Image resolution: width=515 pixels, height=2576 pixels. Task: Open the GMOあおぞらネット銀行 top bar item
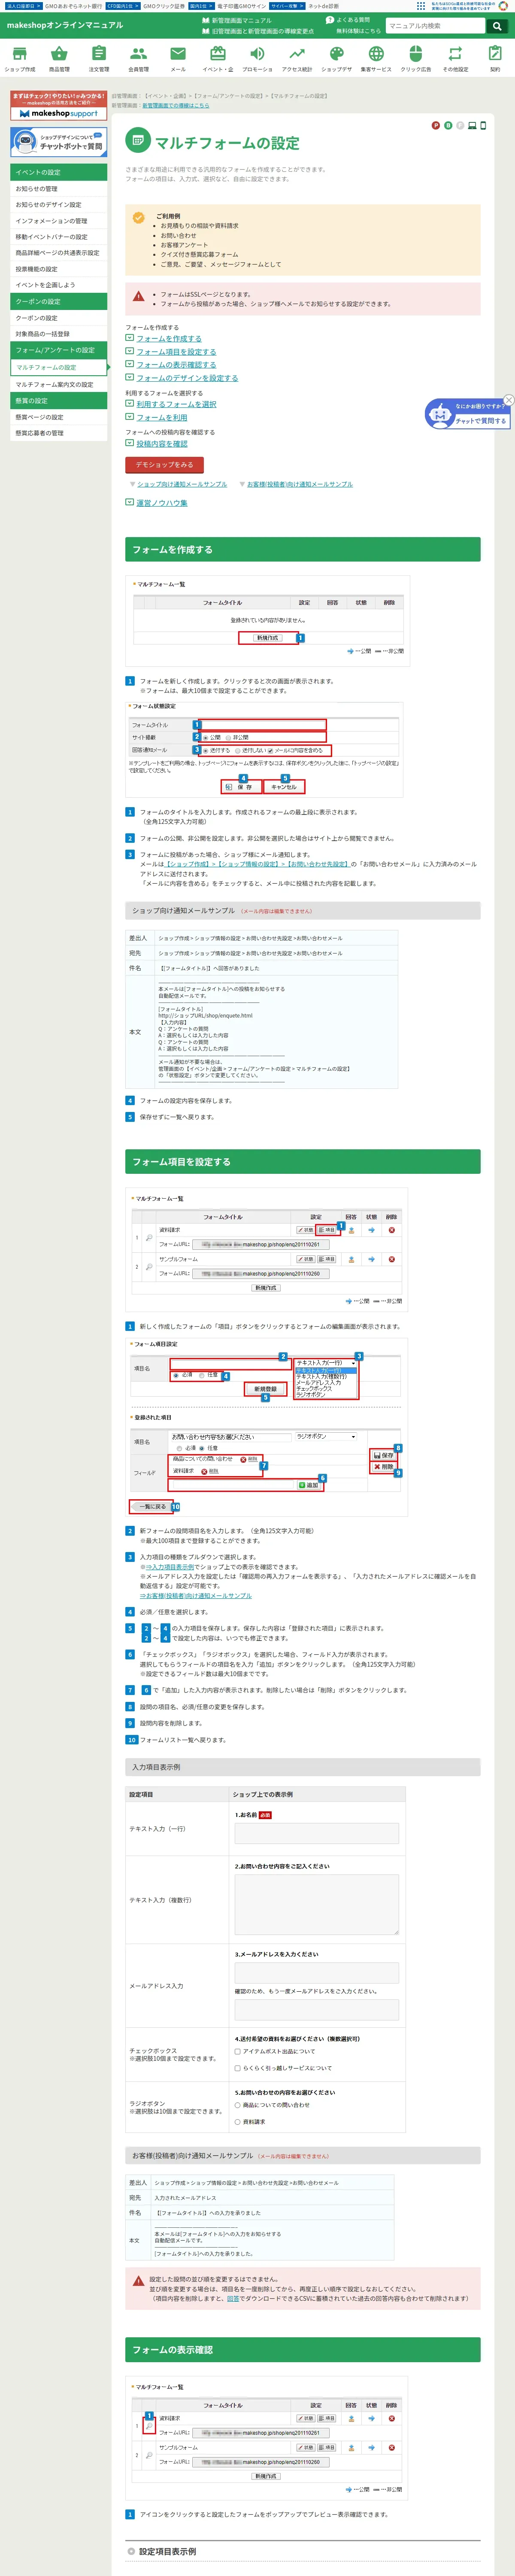click(73, 6)
